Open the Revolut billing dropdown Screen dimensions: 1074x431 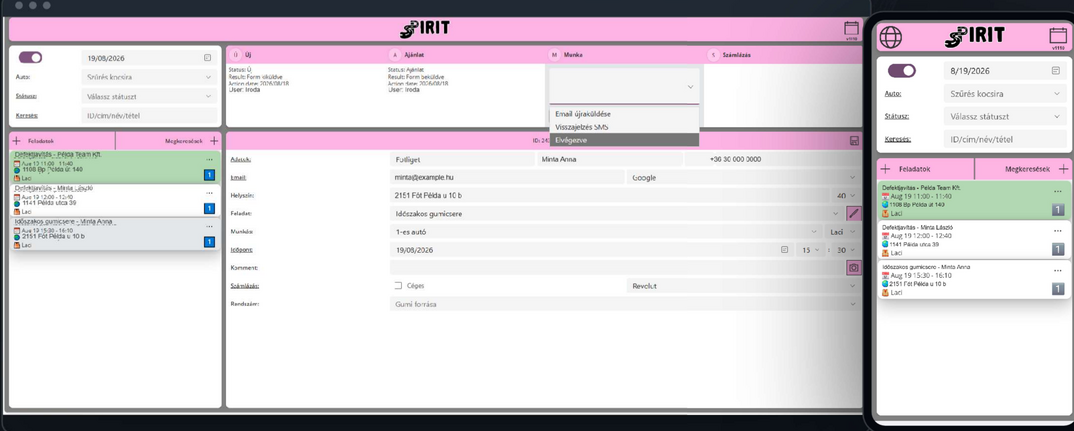[x=743, y=286]
